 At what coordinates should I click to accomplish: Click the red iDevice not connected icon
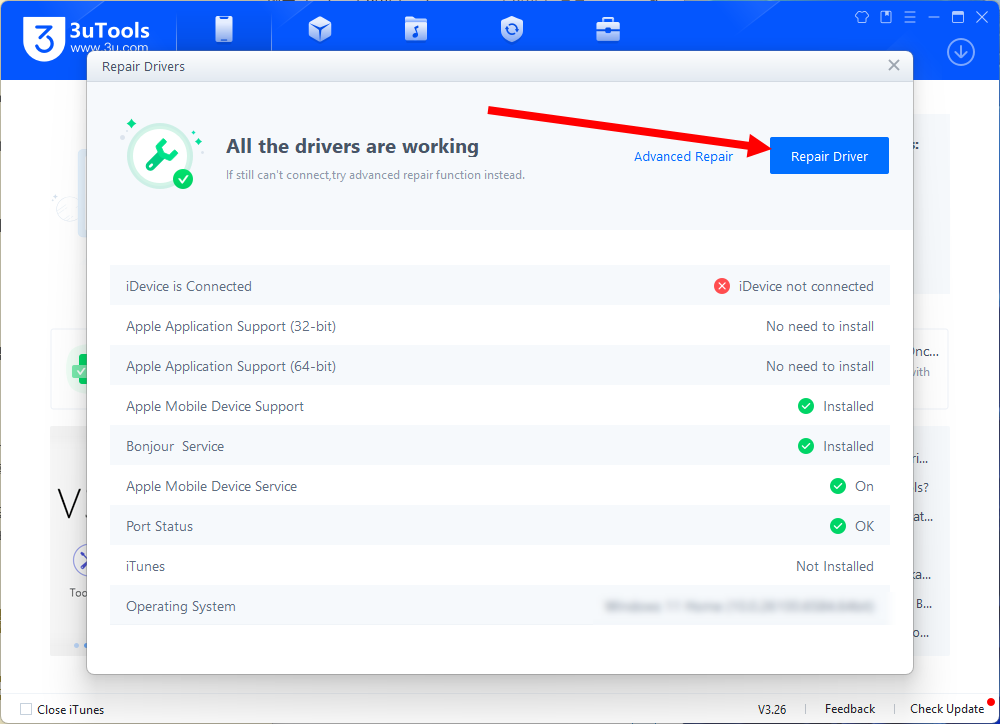[722, 286]
